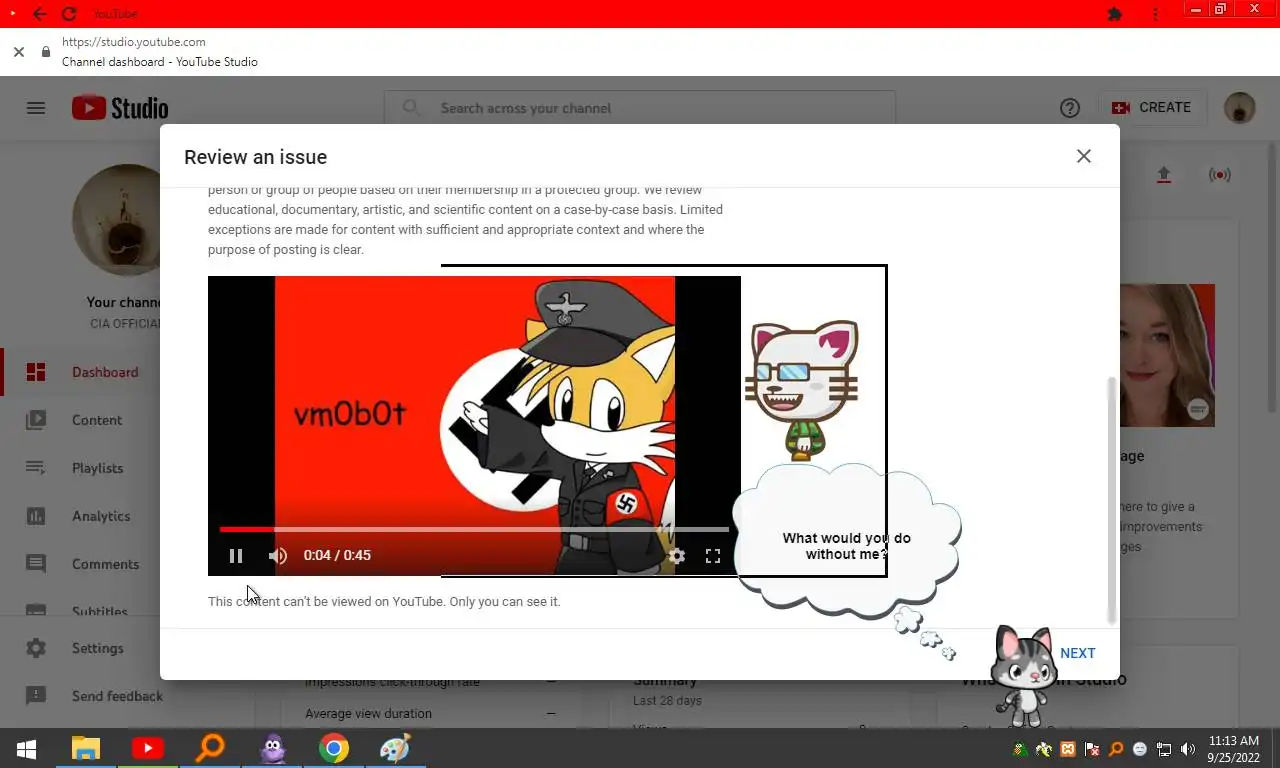The image size is (1280, 768).
Task: Open the account avatar menu
Action: [1240, 108]
